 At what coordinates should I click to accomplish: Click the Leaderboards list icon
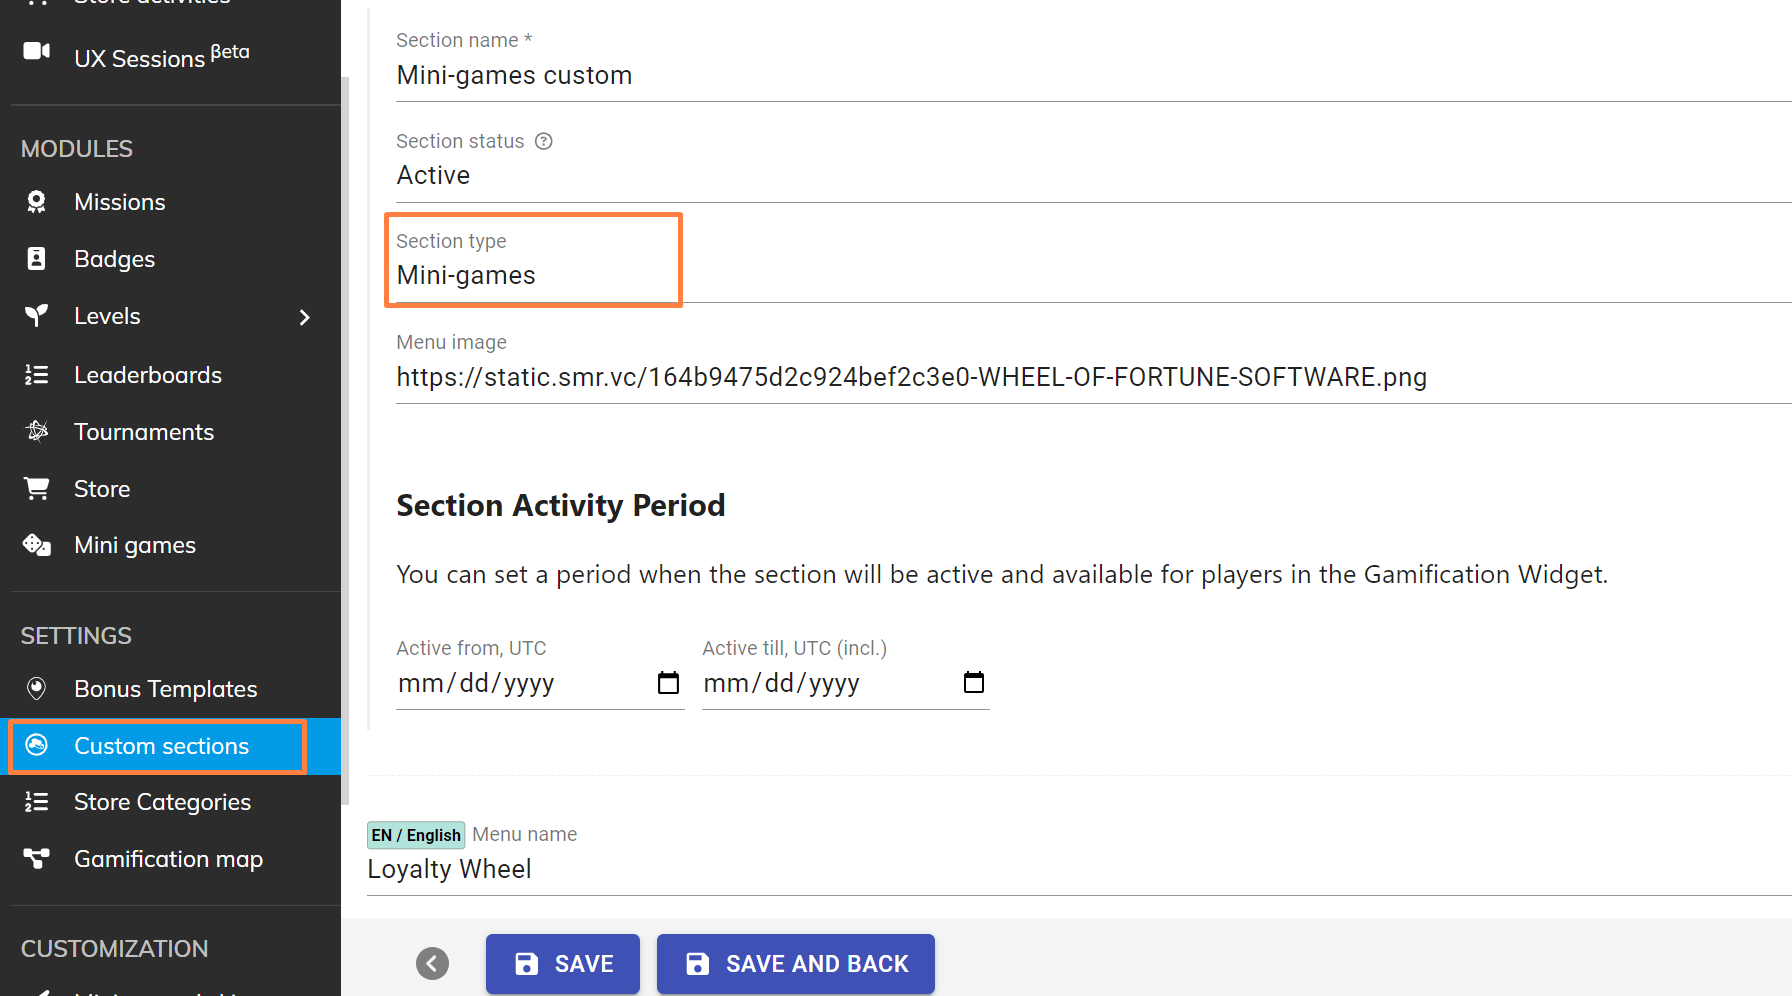pos(36,375)
